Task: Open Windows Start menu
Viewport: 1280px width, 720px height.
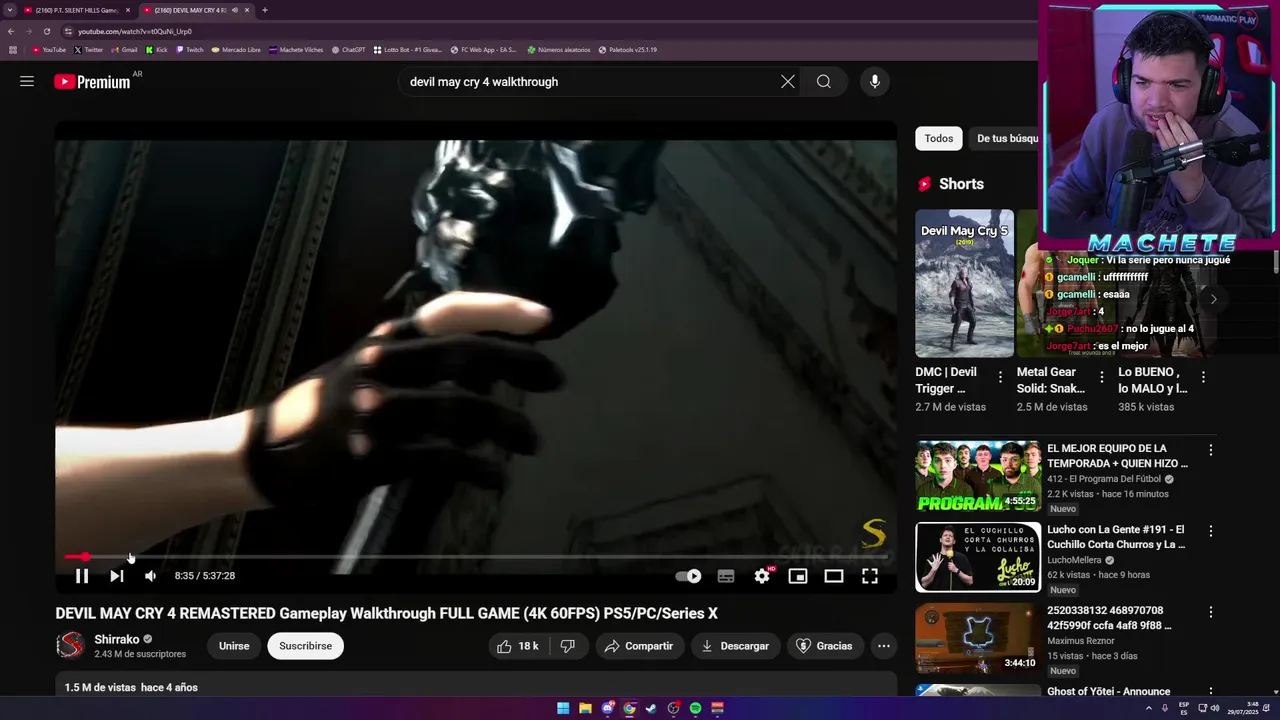Action: click(563, 708)
